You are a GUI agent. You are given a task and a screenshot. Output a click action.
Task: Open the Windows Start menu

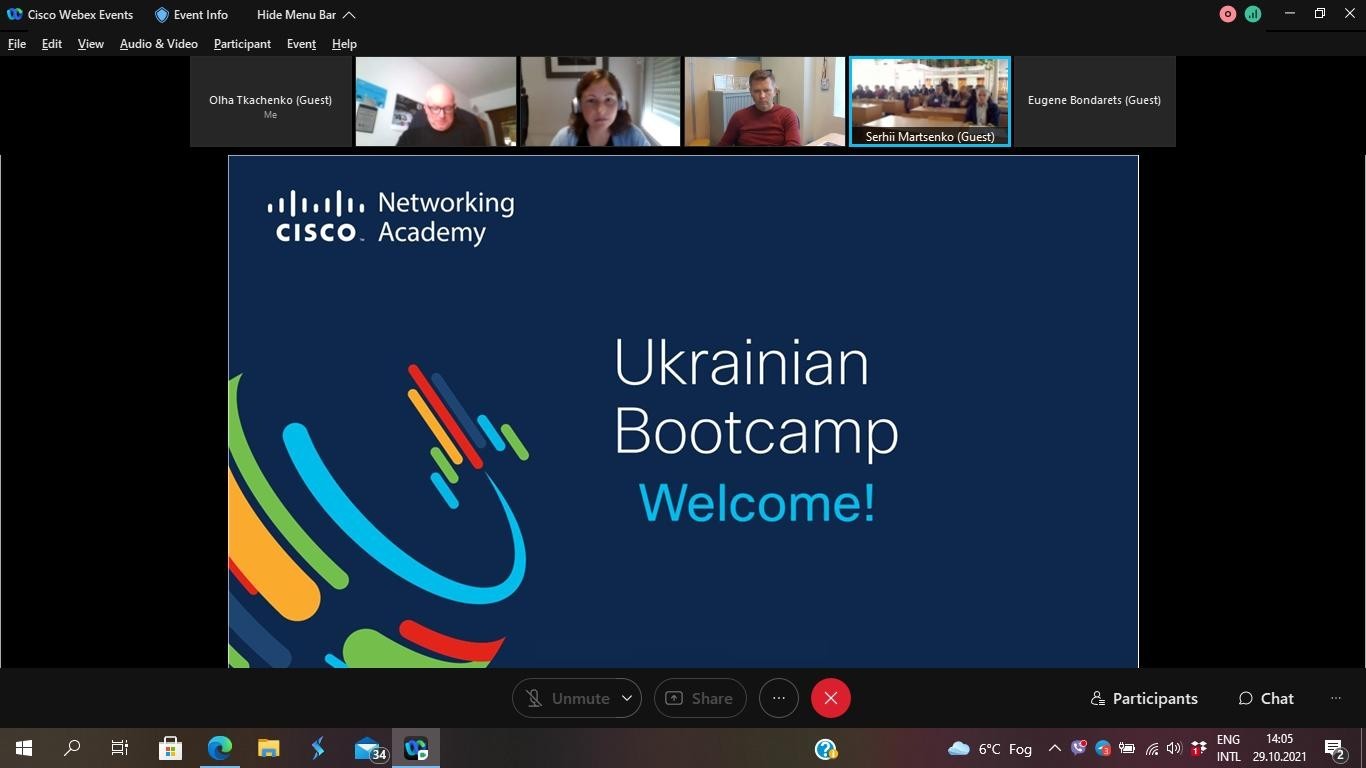(x=24, y=748)
